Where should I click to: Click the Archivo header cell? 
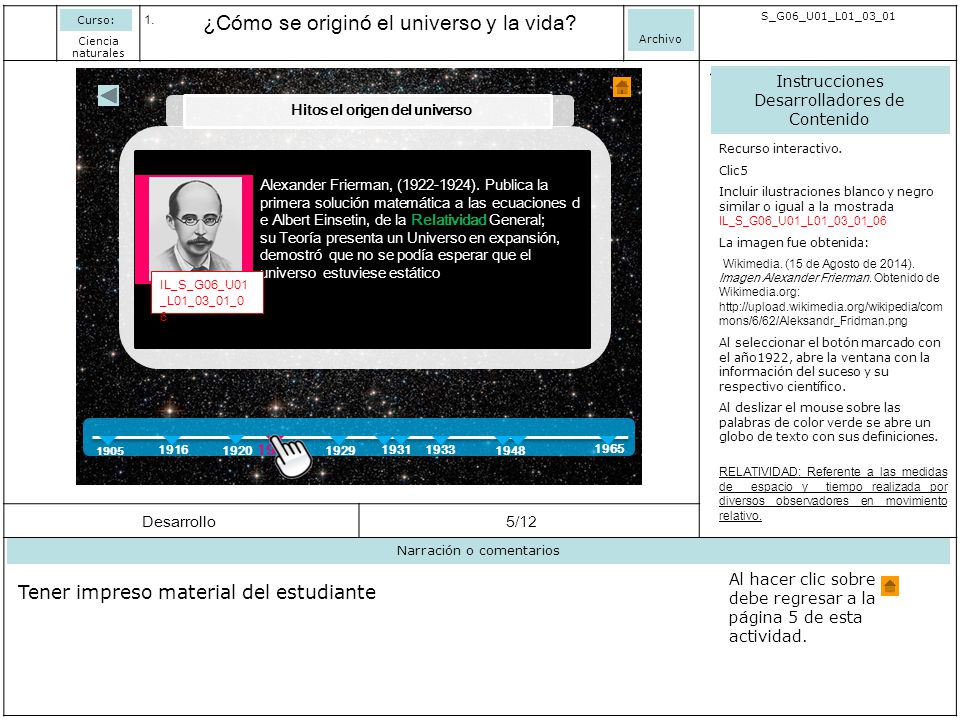[661, 31]
